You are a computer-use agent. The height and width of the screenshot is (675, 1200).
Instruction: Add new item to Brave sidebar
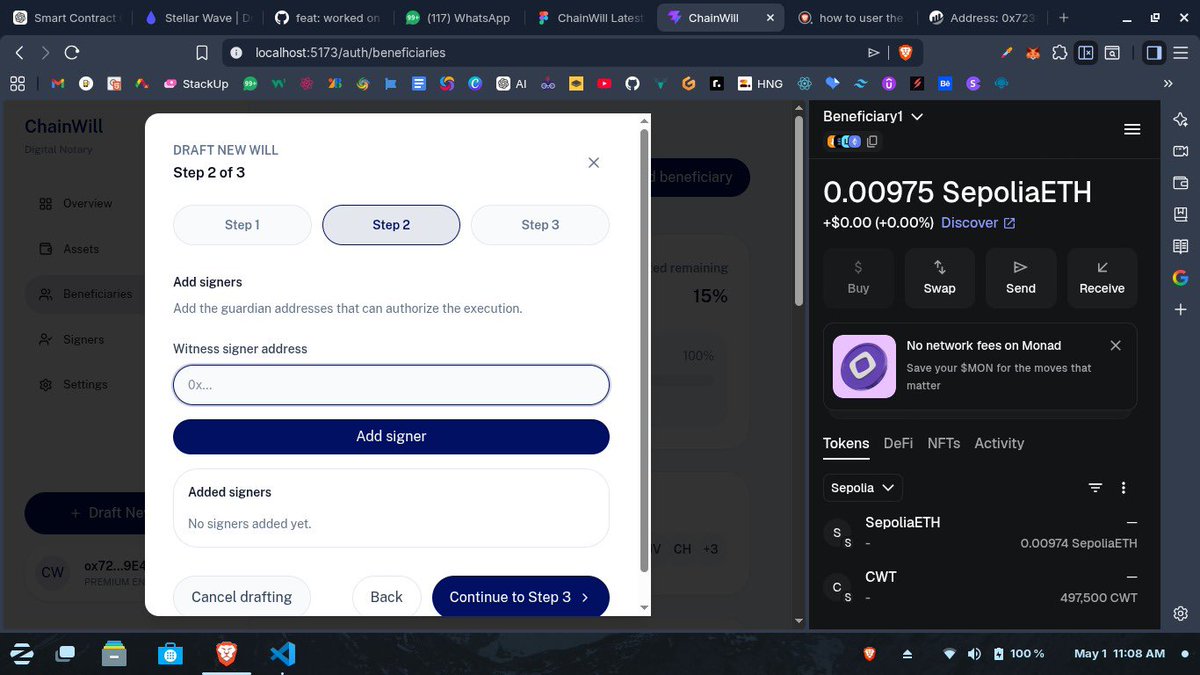click(1180, 310)
